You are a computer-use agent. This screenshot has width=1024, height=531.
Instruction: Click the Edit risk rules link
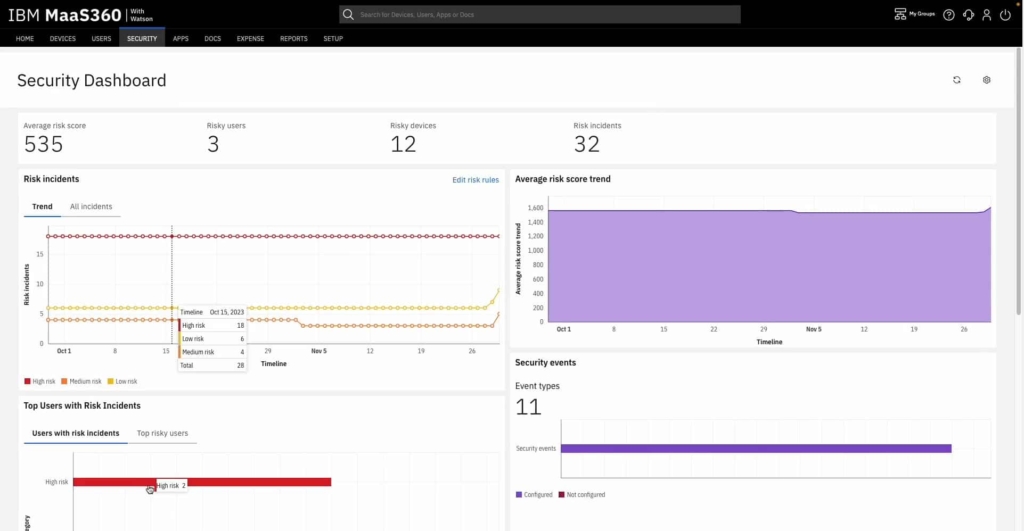coord(475,180)
